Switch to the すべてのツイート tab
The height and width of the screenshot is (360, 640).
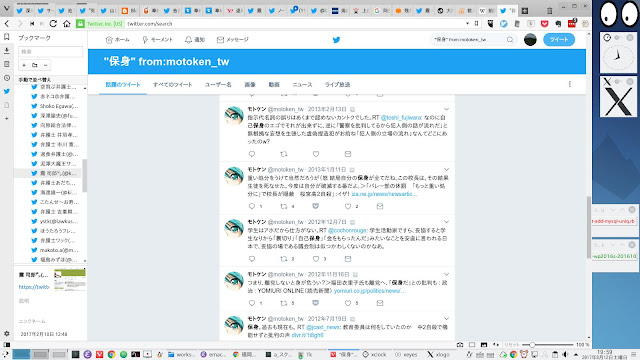(172, 84)
